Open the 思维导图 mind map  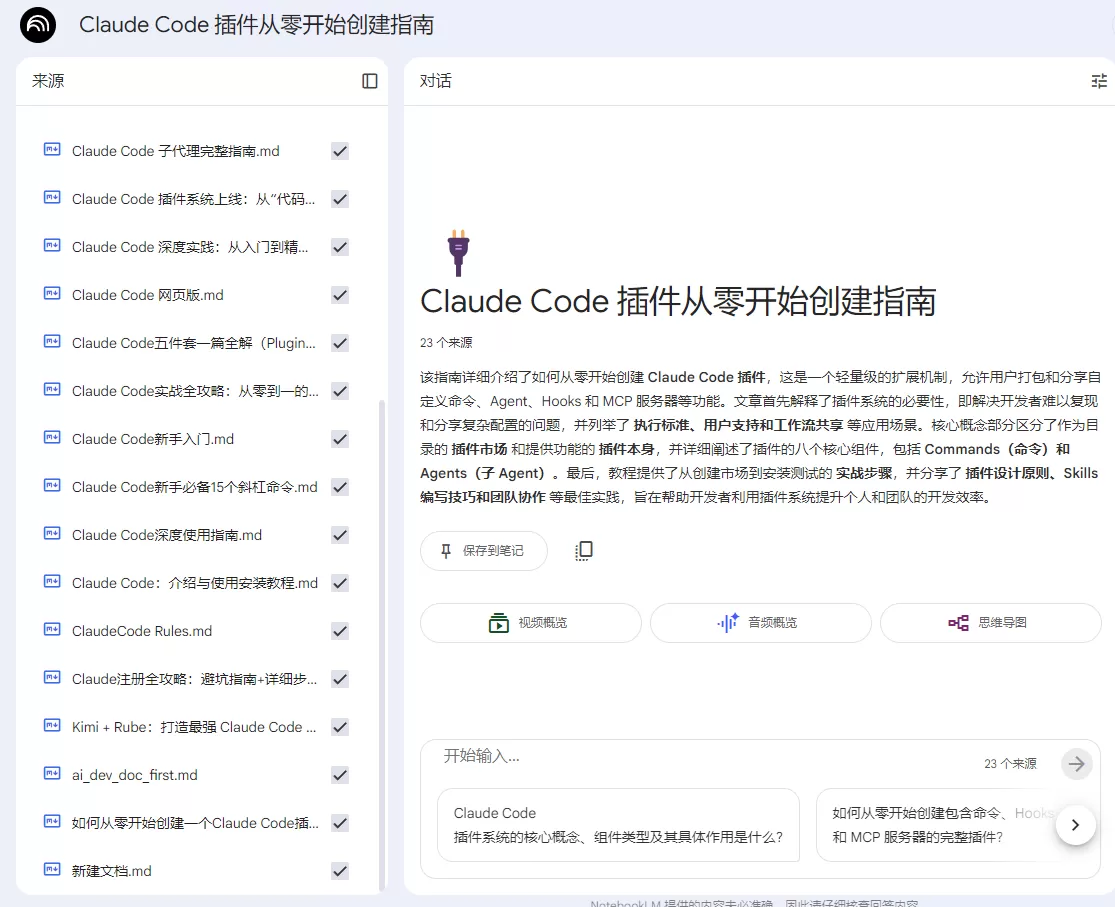[991, 623]
